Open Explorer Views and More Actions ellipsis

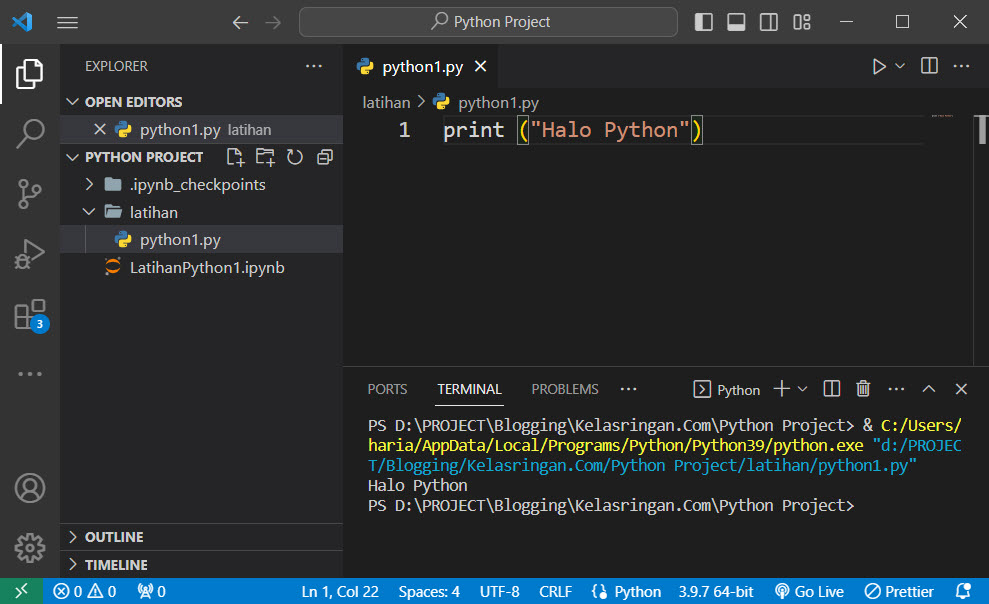pyautogui.click(x=313, y=66)
